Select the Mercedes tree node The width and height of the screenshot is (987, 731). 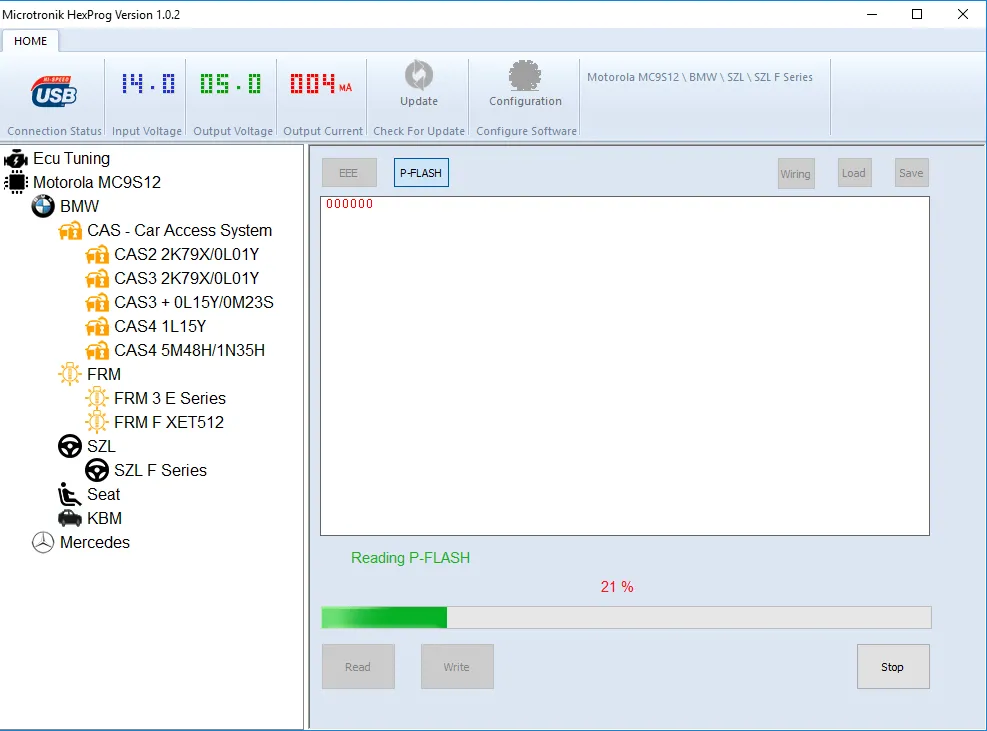(95, 542)
